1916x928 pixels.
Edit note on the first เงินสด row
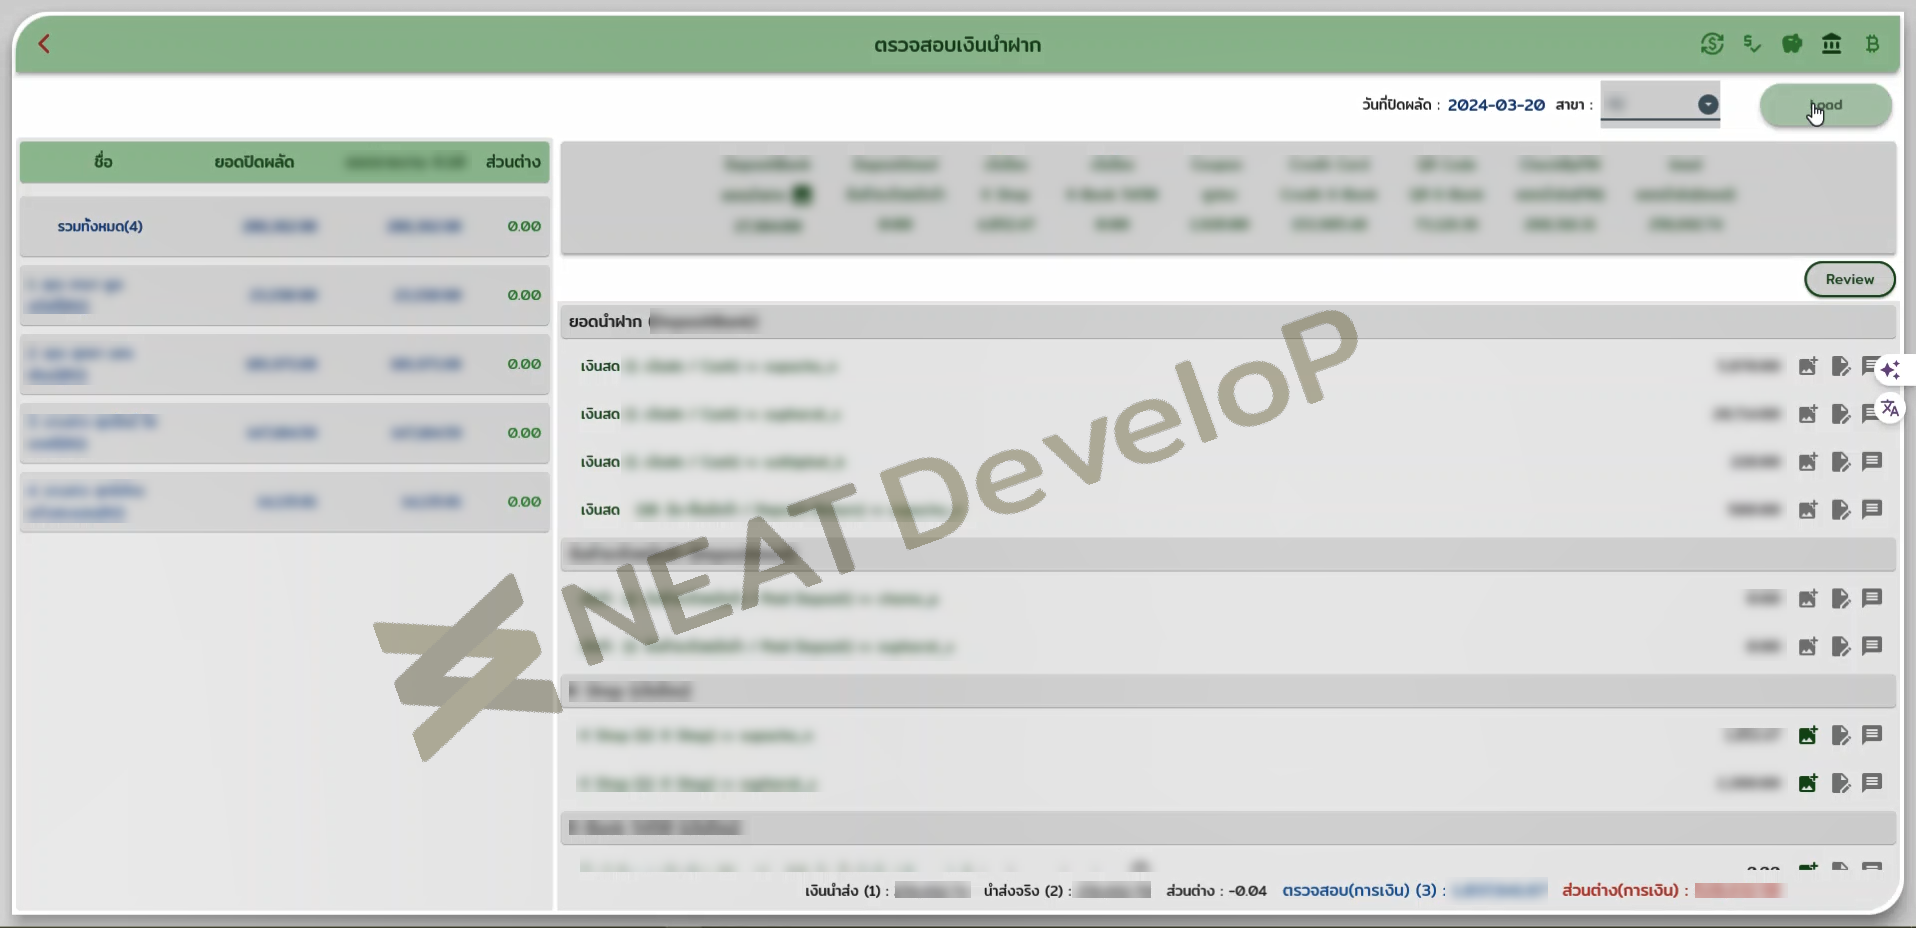[x=1840, y=366]
